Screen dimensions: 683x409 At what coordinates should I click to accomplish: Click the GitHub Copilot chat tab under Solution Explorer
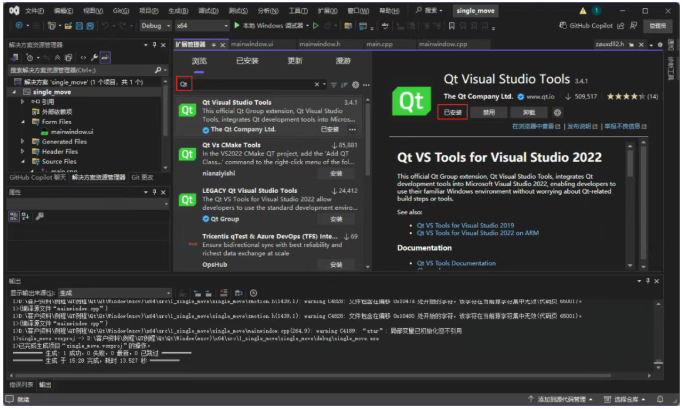tap(37, 178)
